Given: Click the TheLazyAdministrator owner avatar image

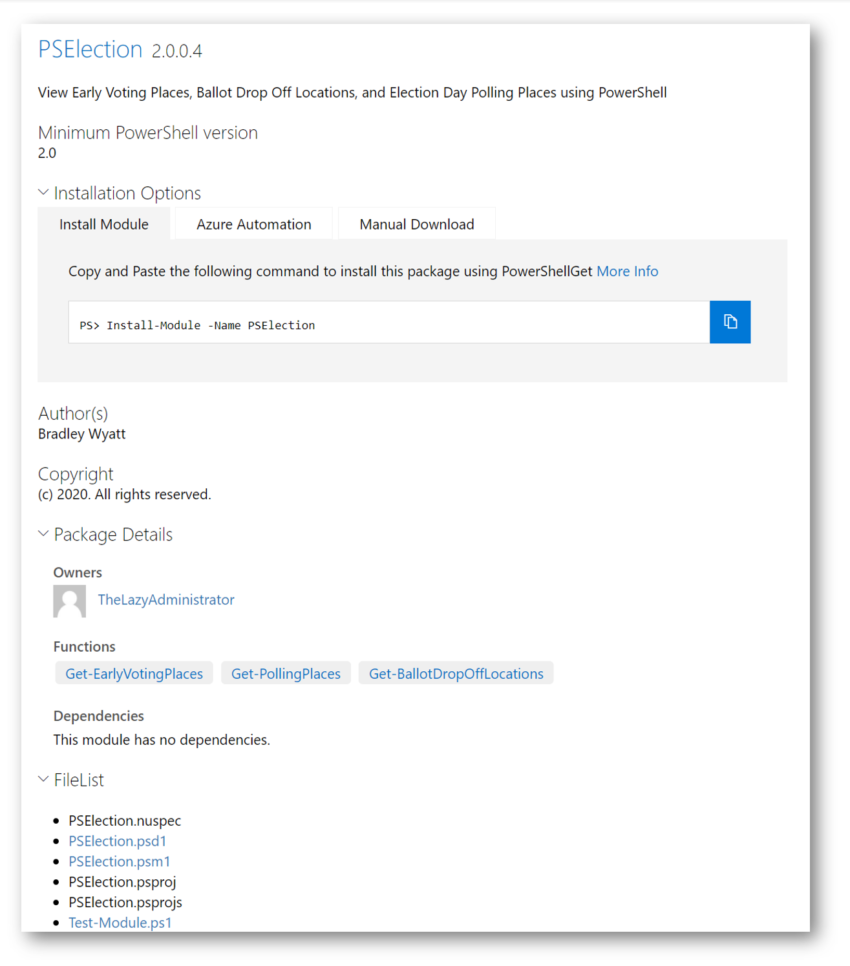Looking at the screenshot, I should click(70, 601).
